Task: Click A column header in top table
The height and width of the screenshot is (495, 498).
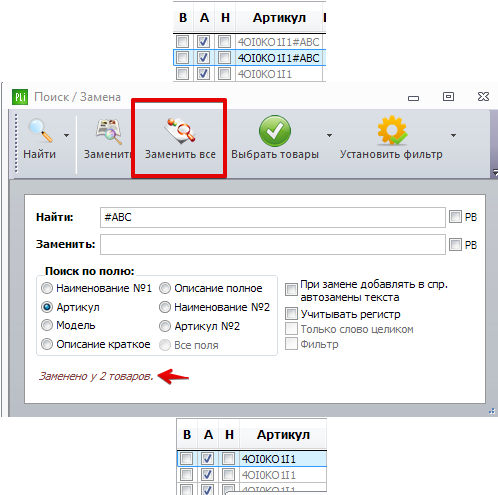Action: coord(204,18)
